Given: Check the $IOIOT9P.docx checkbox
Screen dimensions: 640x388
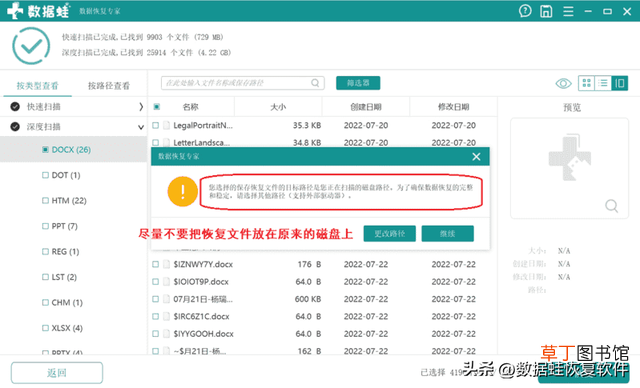Looking at the screenshot, I should (x=156, y=282).
